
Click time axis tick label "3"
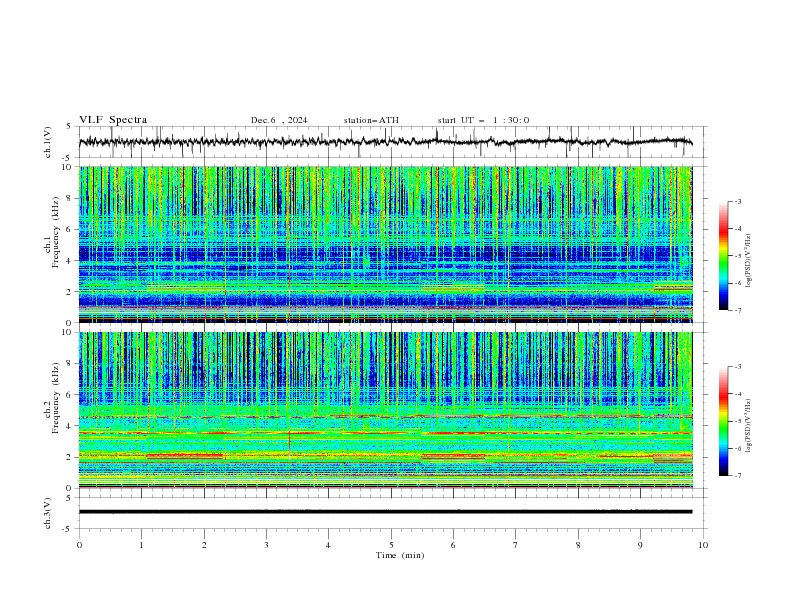(x=266, y=545)
